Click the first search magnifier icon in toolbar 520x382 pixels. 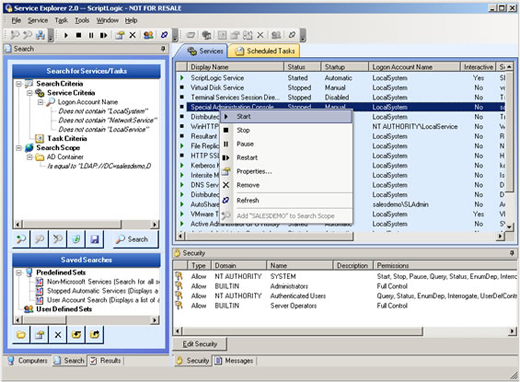[15, 35]
